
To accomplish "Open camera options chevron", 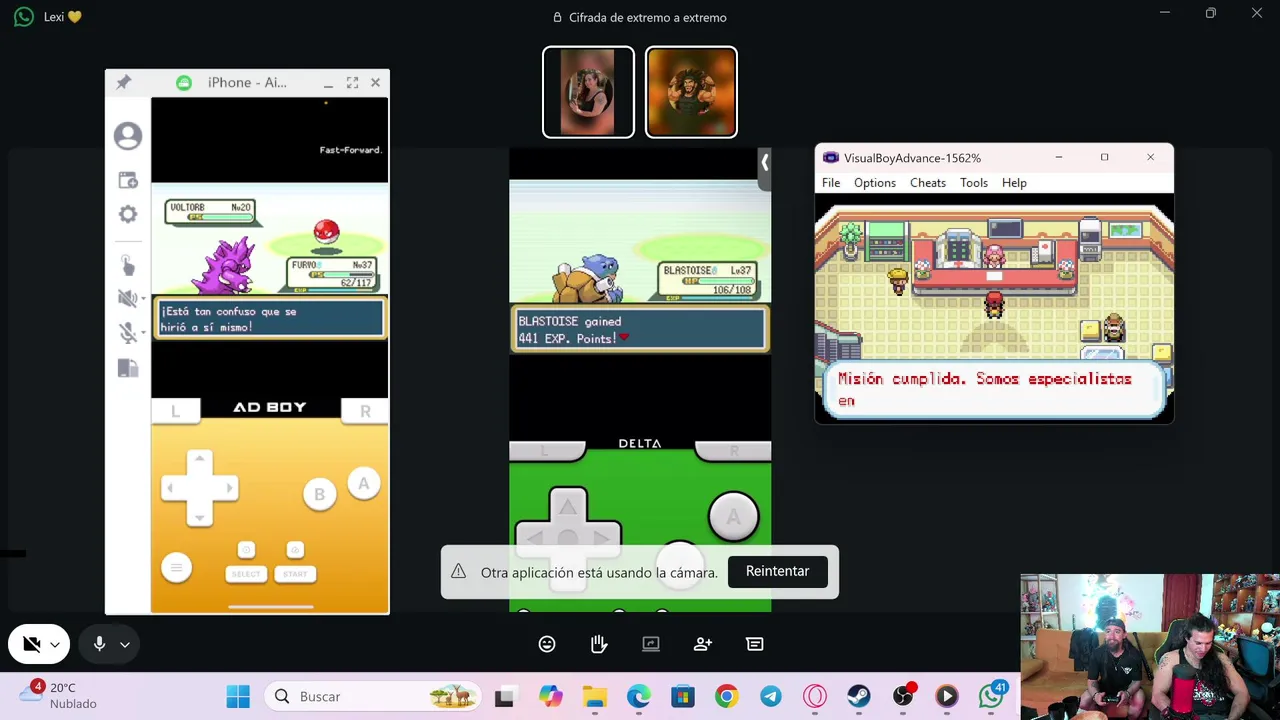I will click(x=55, y=645).
